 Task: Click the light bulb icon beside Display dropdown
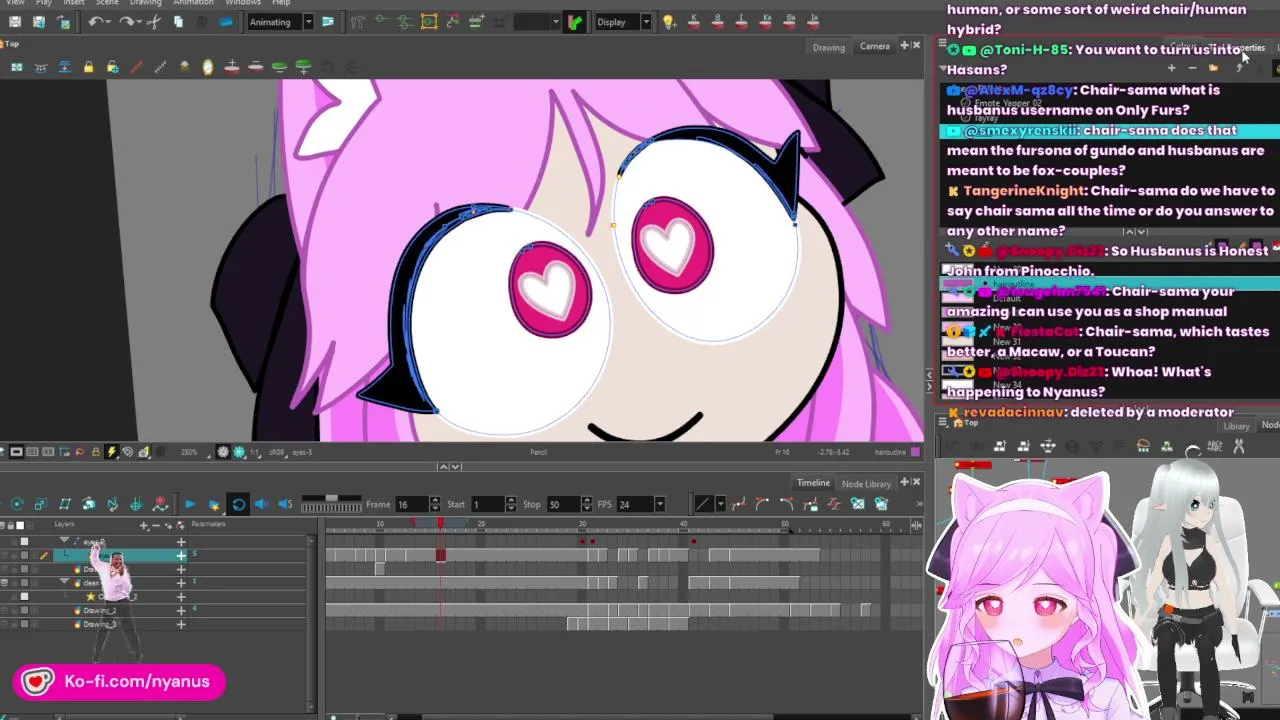pyautogui.click(x=668, y=22)
